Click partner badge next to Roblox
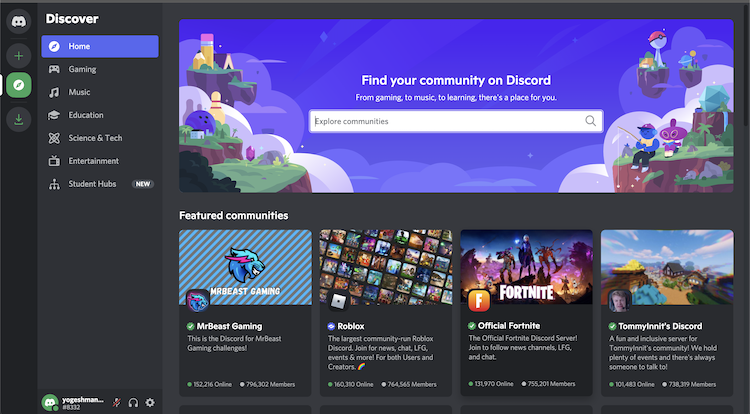The height and width of the screenshot is (414, 750). pyautogui.click(x=331, y=326)
